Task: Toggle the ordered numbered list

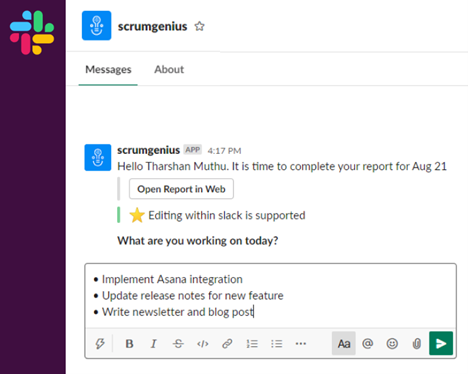Action: [252, 344]
